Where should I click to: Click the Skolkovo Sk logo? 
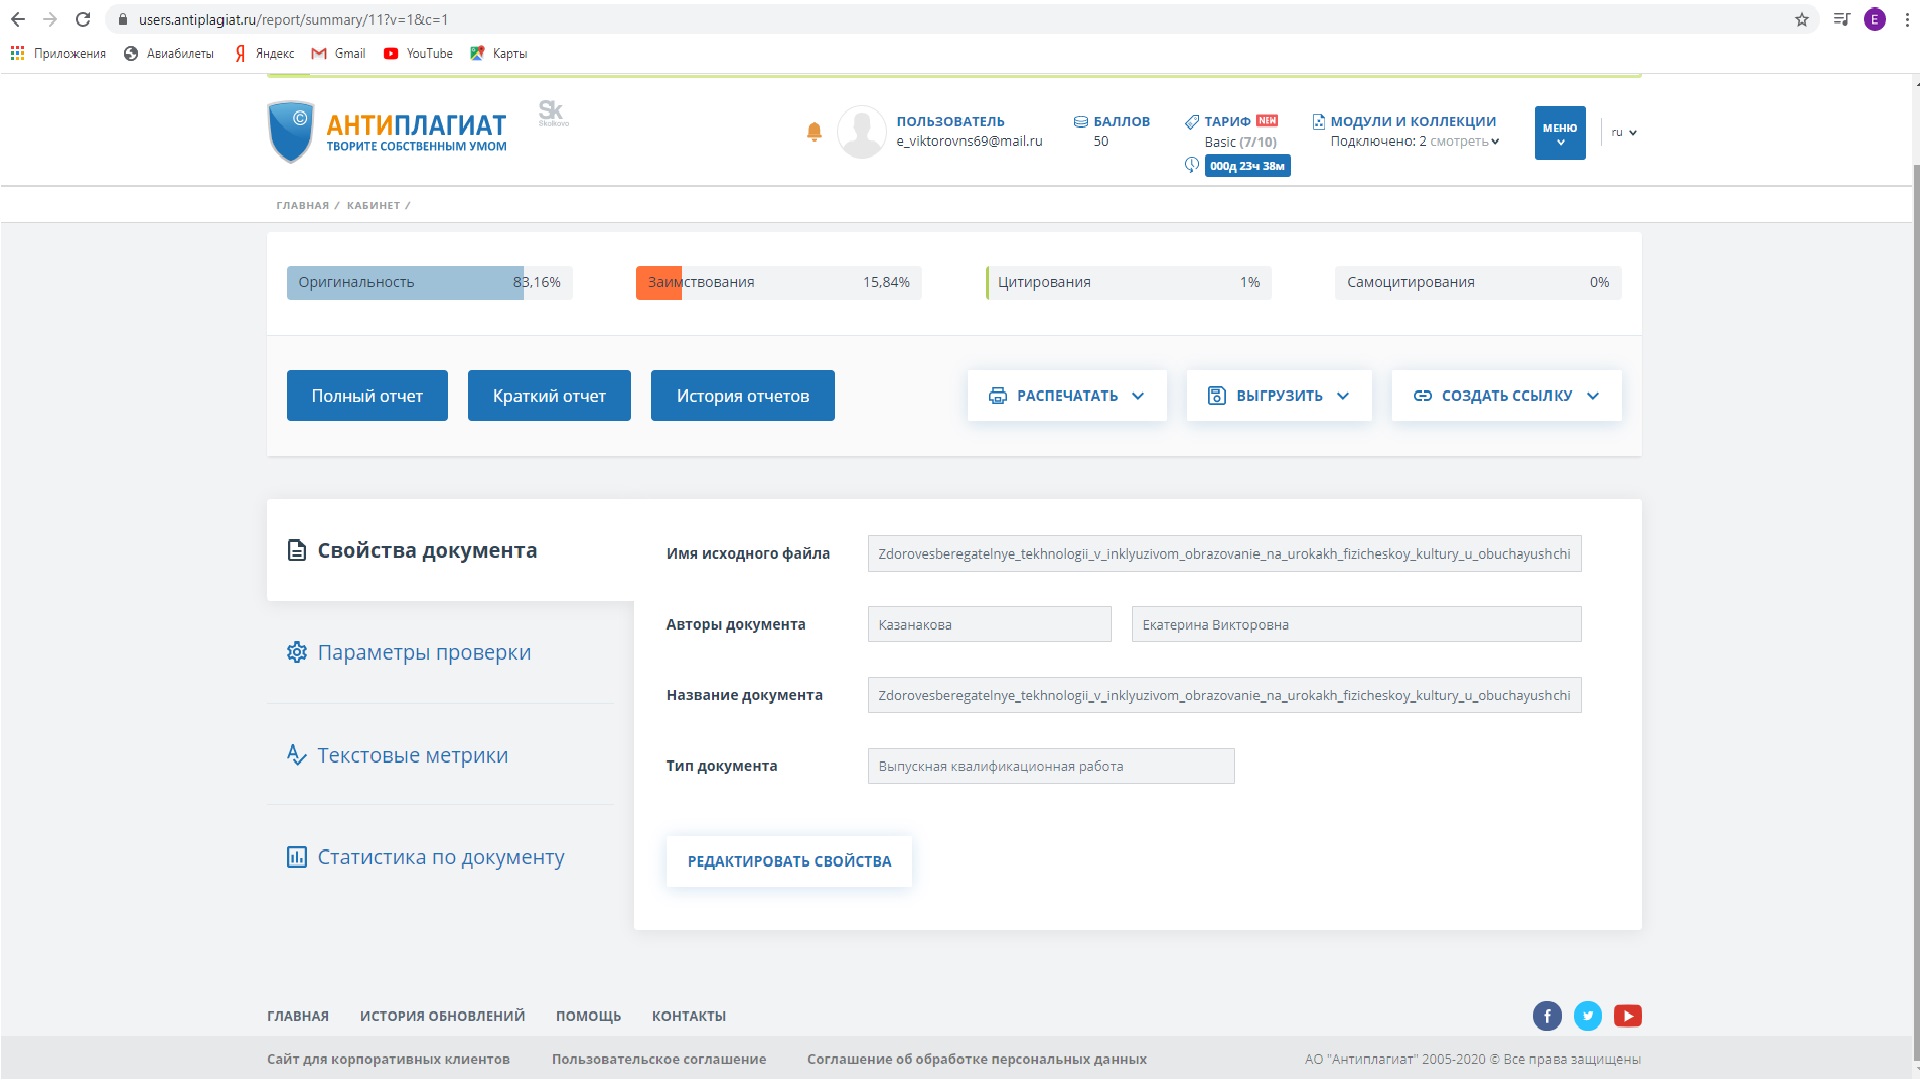pos(552,113)
